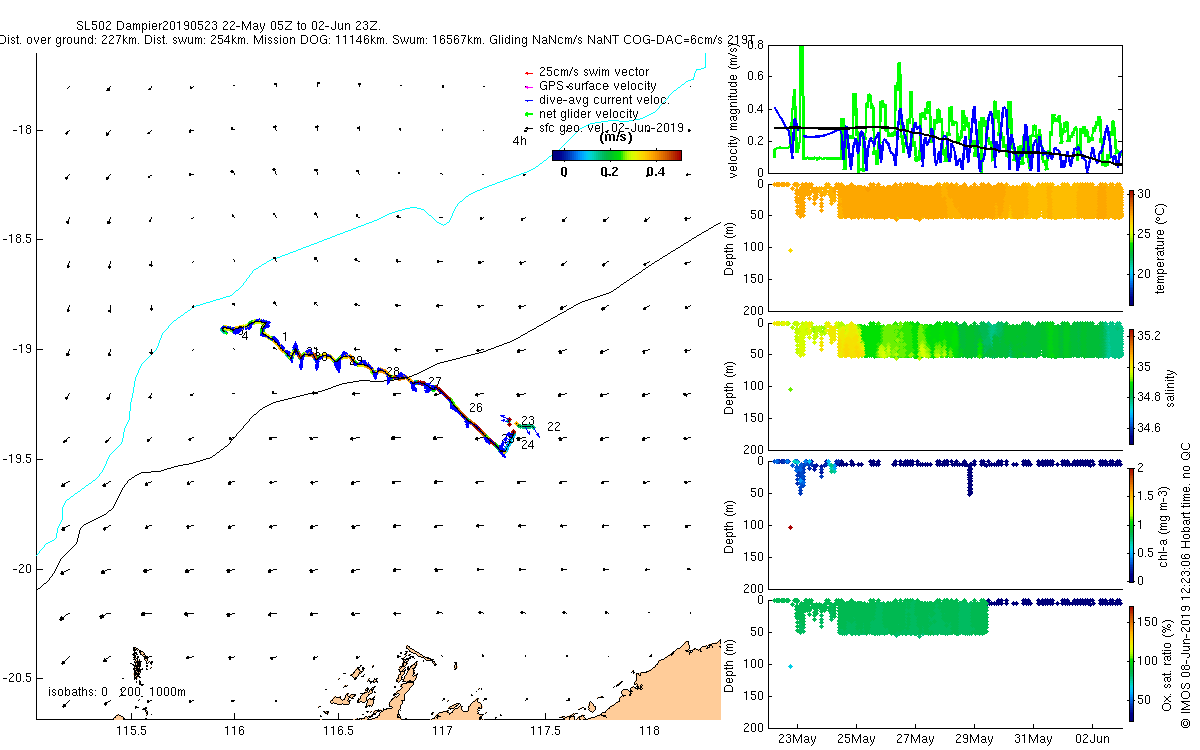The height and width of the screenshot is (750, 1200).
Task: Click the '-20.5' latitude tick on the map
Action: 15,679
